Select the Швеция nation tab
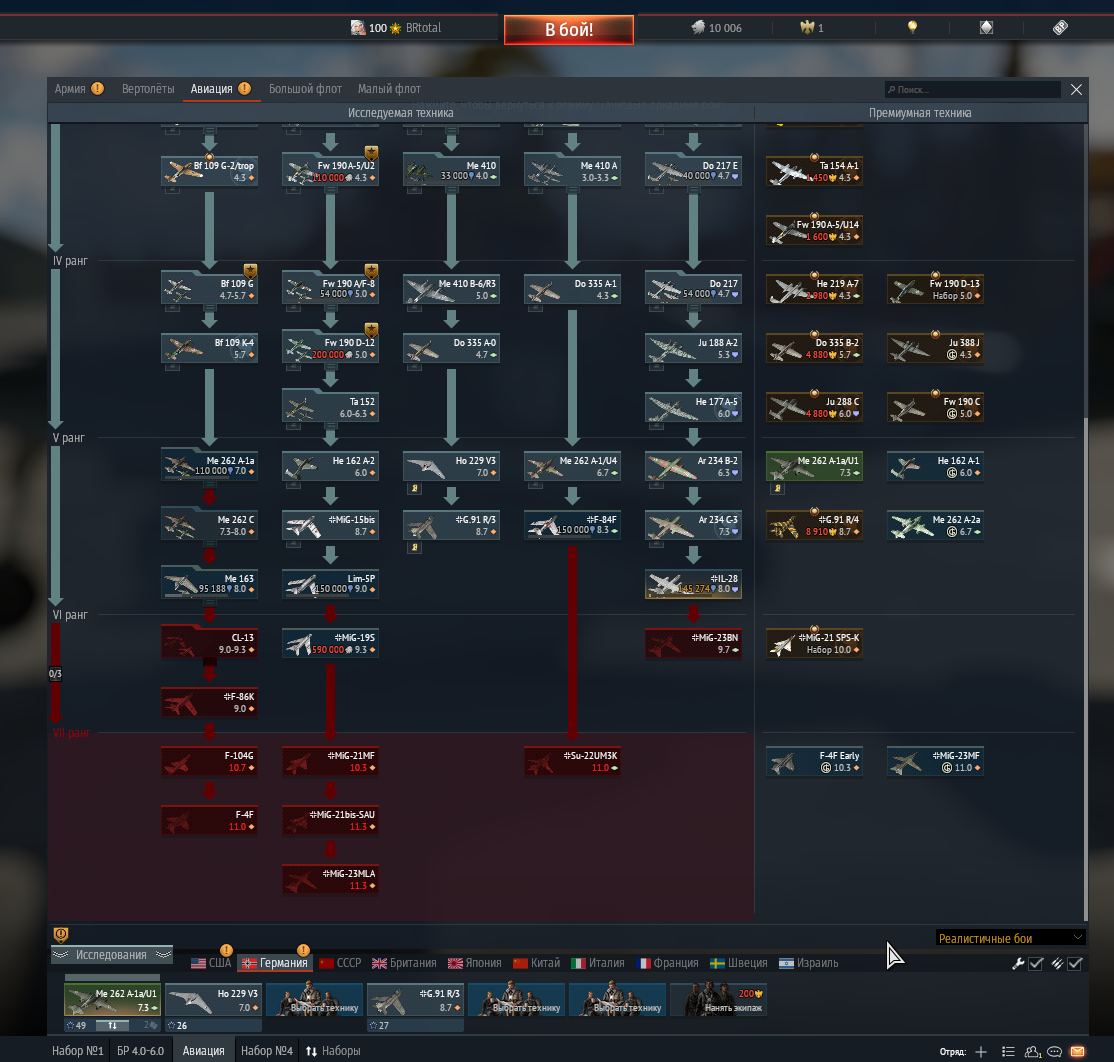The height and width of the screenshot is (1062, 1114). pos(739,963)
